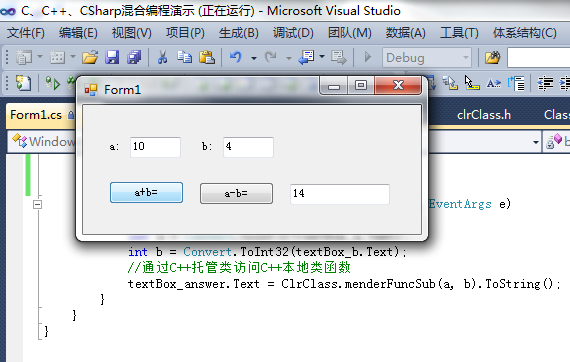This screenshot has width=570, height=362.
Task: Click the 'b' input field containing 4
Action: coord(248,147)
